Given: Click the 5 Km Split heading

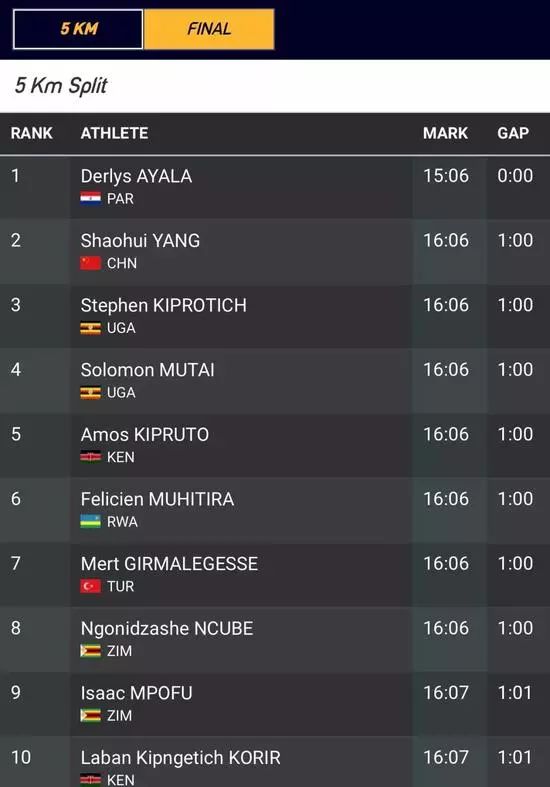Looking at the screenshot, I should point(61,86).
